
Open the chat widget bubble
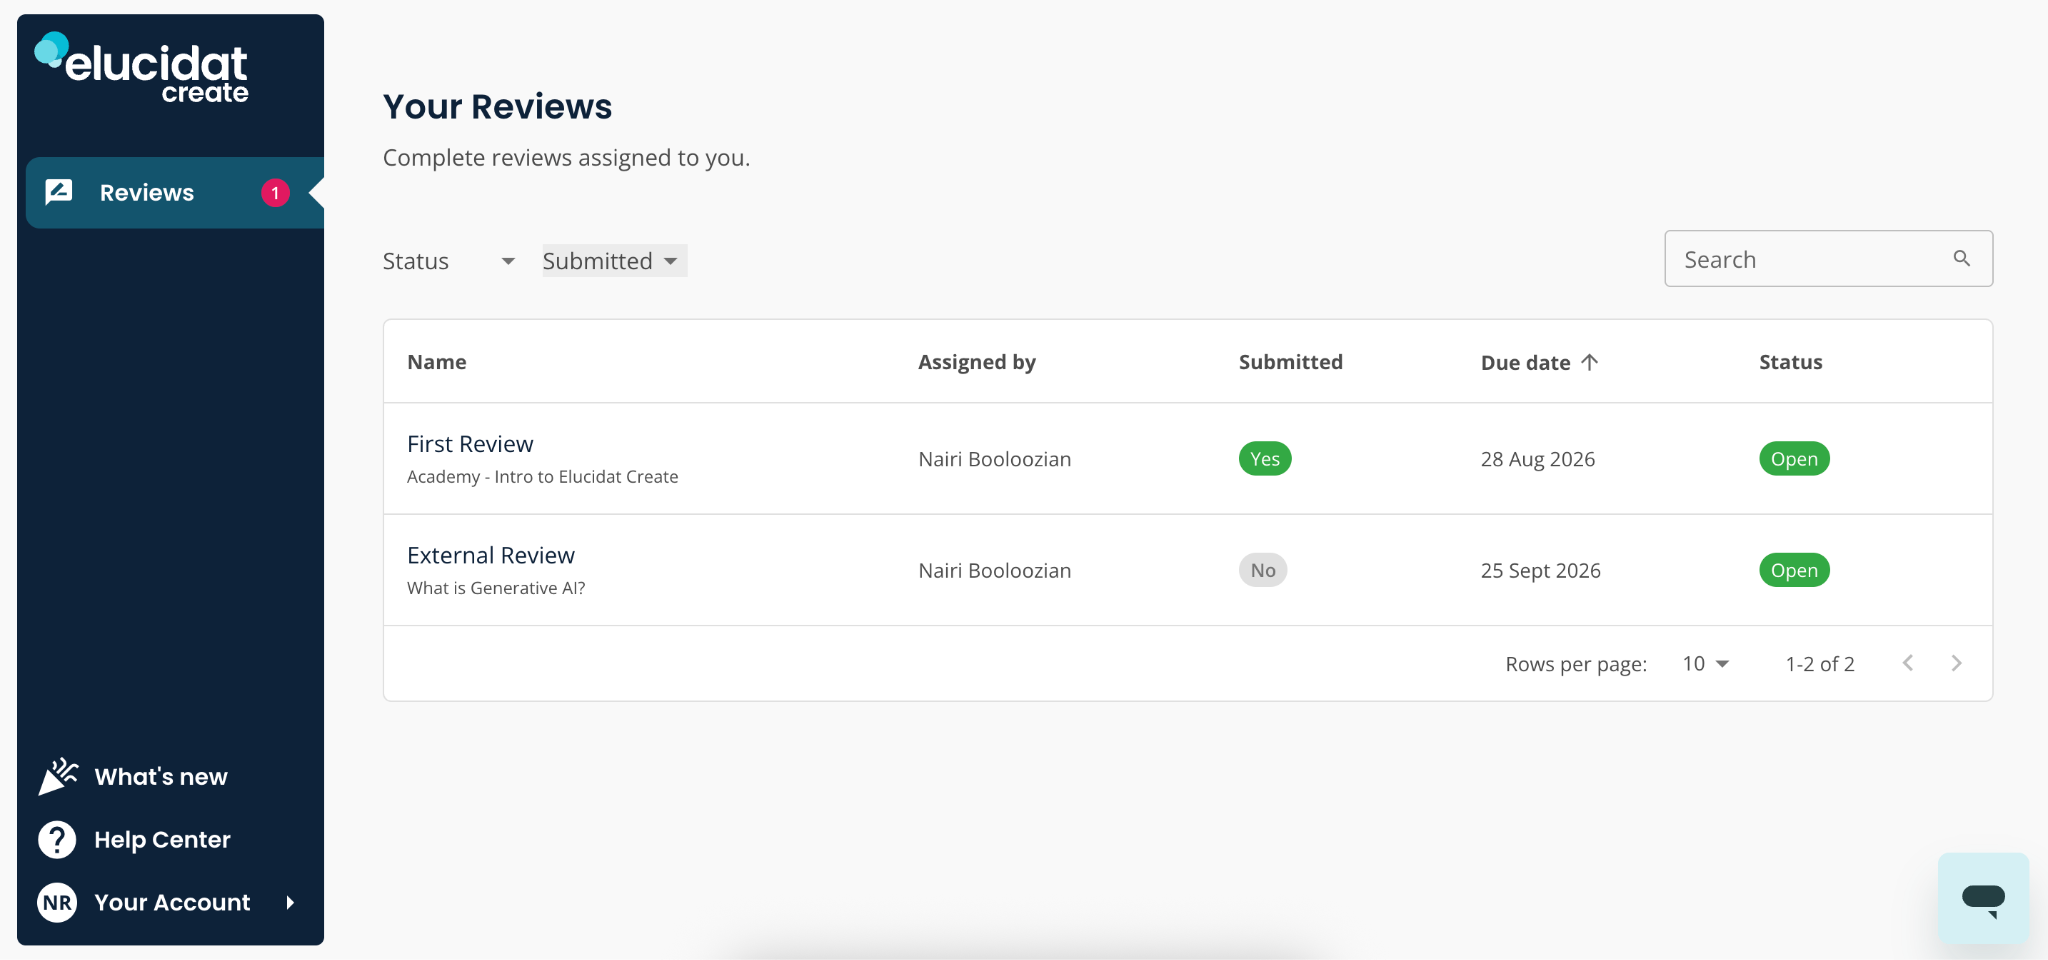pyautogui.click(x=1983, y=898)
